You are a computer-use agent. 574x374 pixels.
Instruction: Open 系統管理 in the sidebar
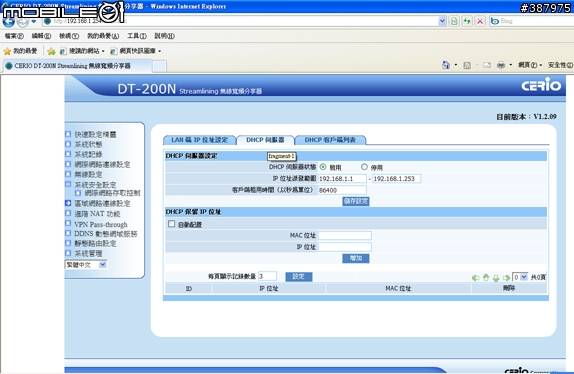point(88,253)
